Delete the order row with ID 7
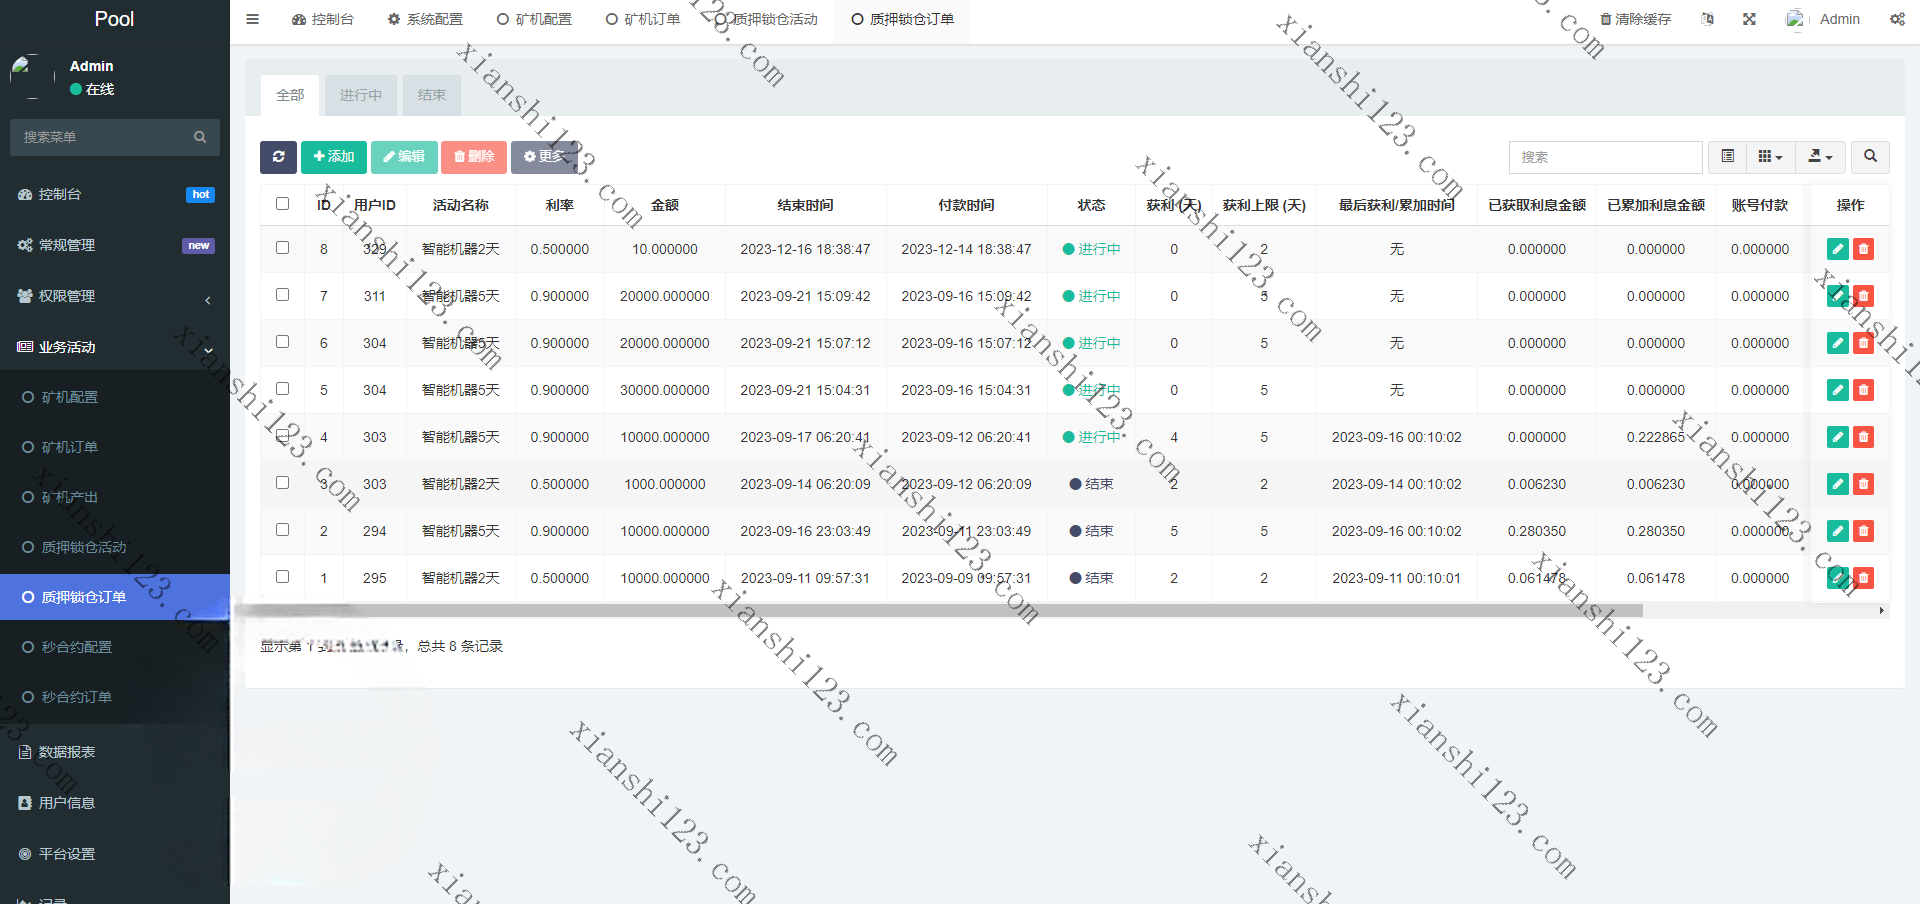1920x904 pixels. tap(1863, 296)
